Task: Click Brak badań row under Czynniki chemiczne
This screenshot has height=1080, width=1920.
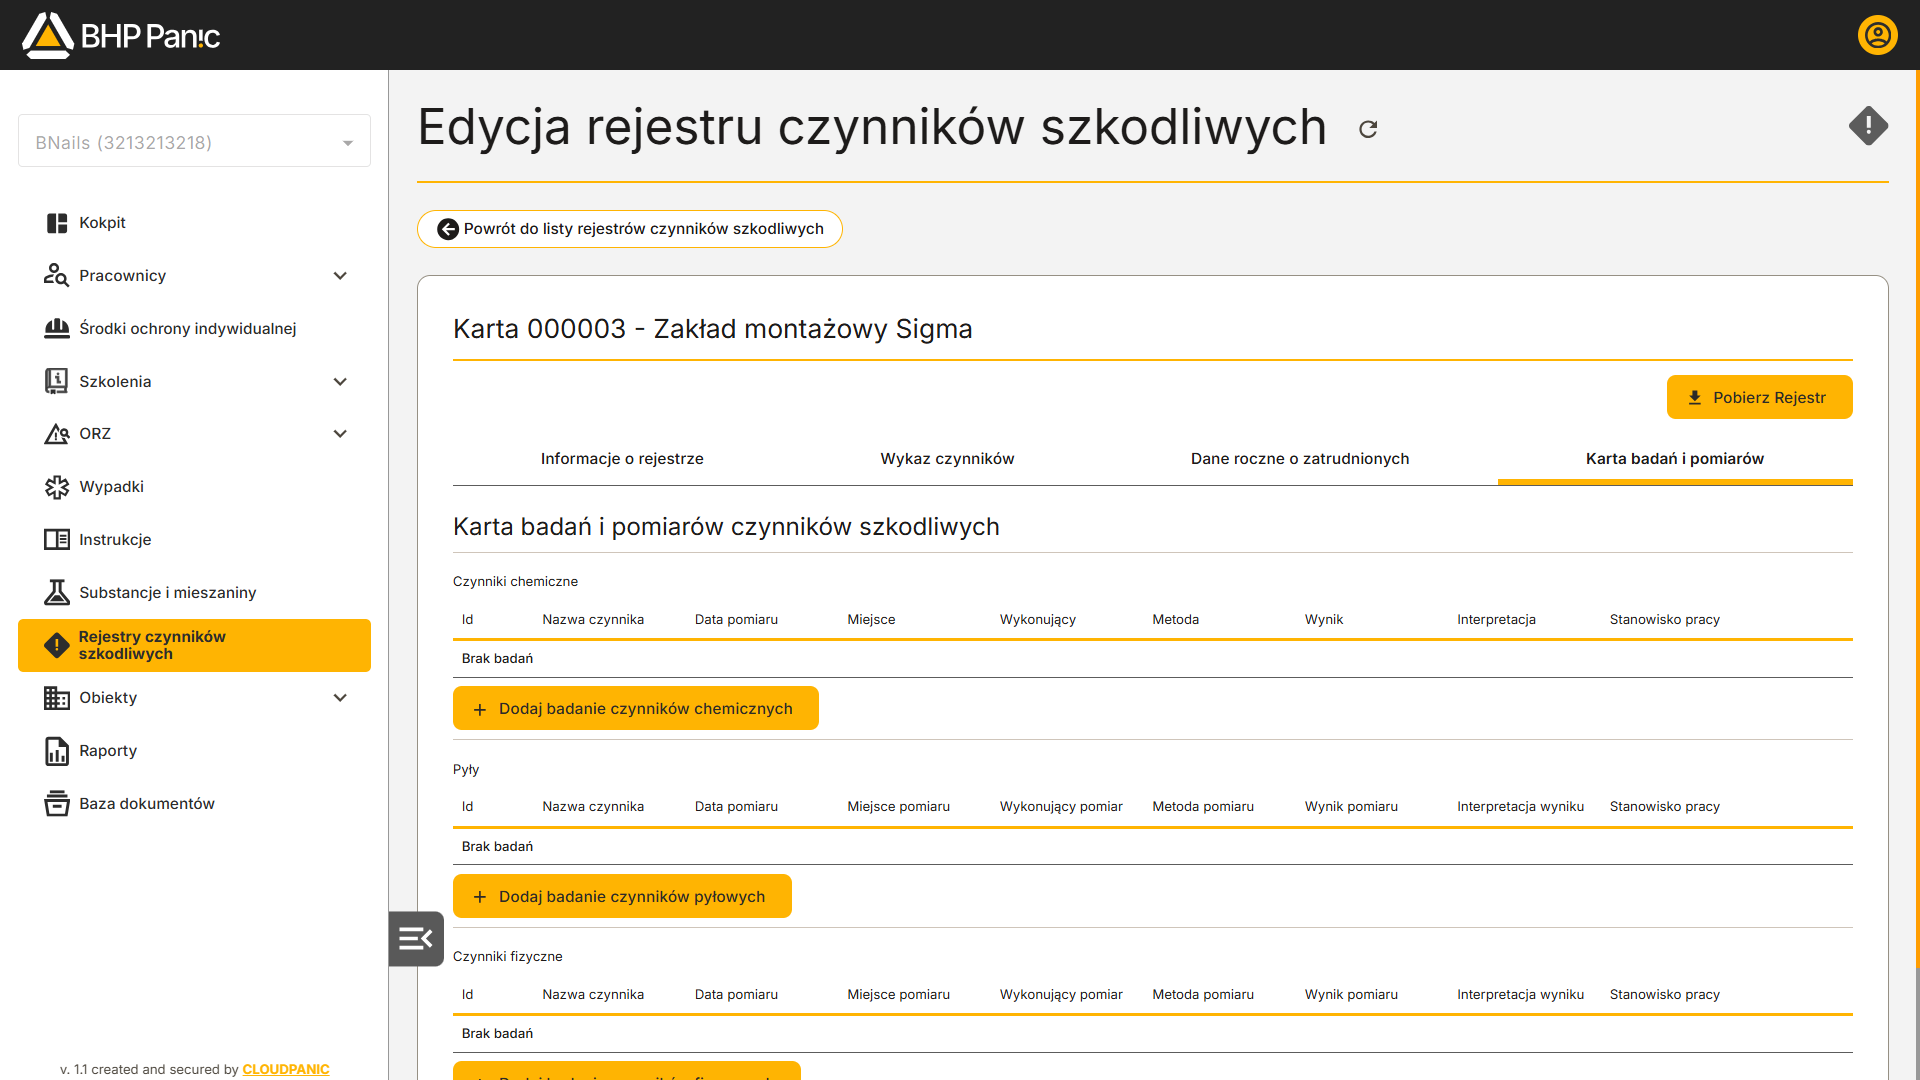Action: [1152, 659]
